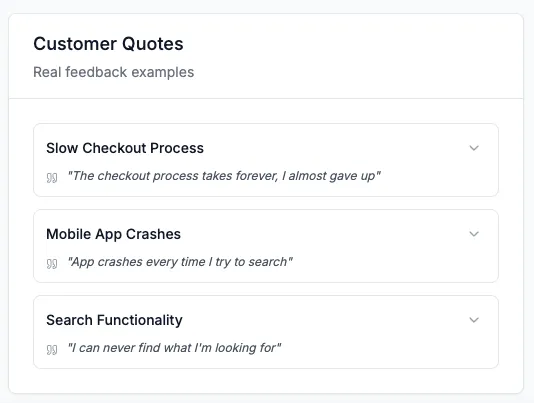Expand the Search Functionality chevron
This screenshot has height=403, width=534.
[x=474, y=320]
